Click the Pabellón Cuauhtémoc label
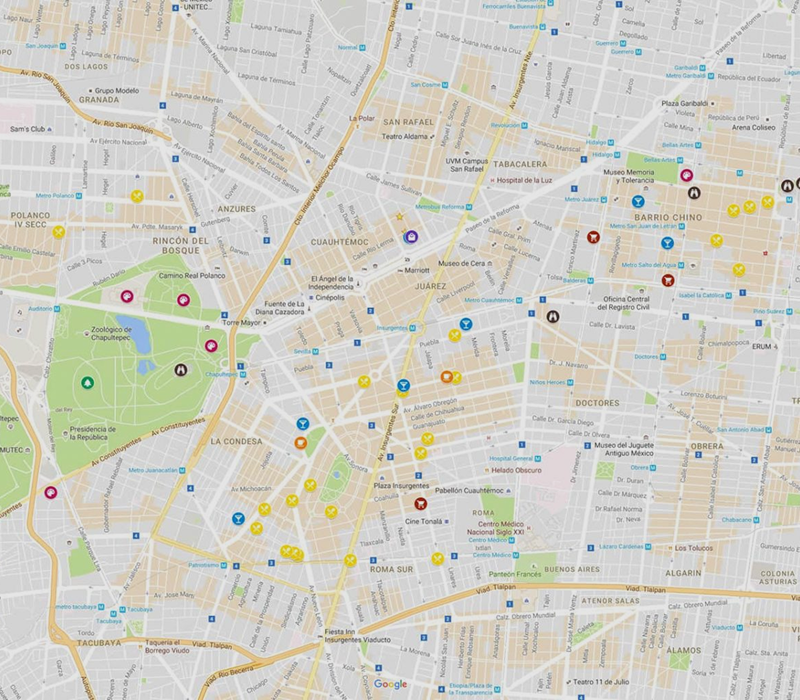The height and width of the screenshot is (700, 800). pos(469,490)
